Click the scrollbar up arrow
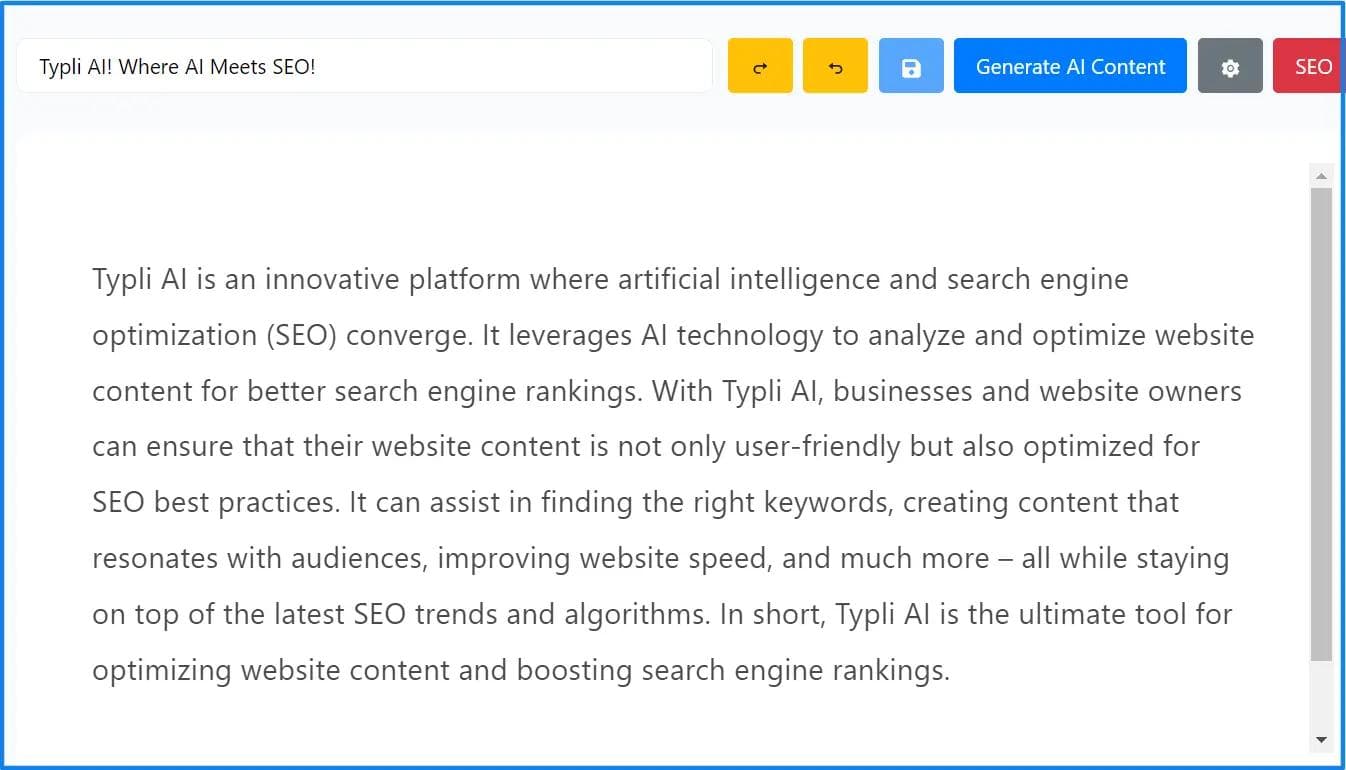This screenshot has width=1346, height=770. pos(1321,175)
